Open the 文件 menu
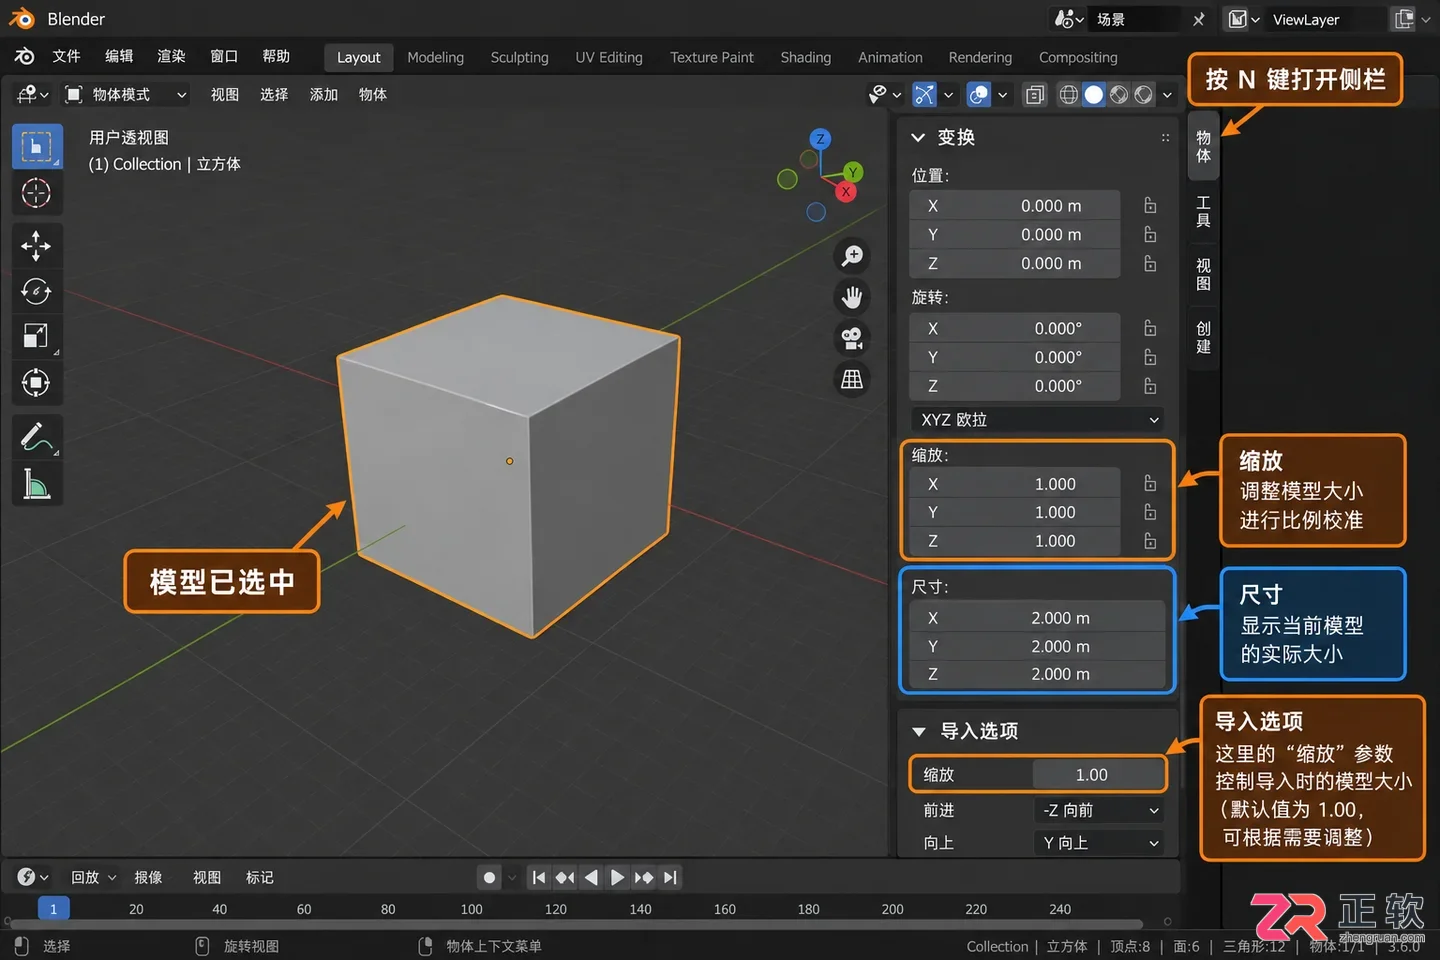 point(66,57)
